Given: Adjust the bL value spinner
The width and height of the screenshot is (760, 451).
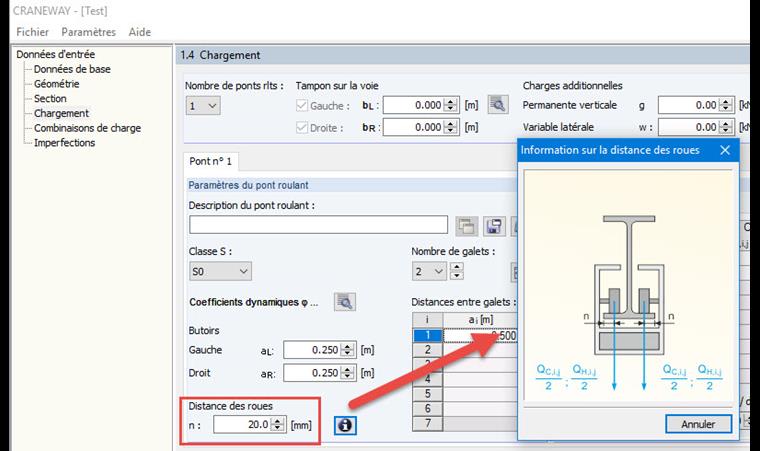Looking at the screenshot, I should (451, 105).
